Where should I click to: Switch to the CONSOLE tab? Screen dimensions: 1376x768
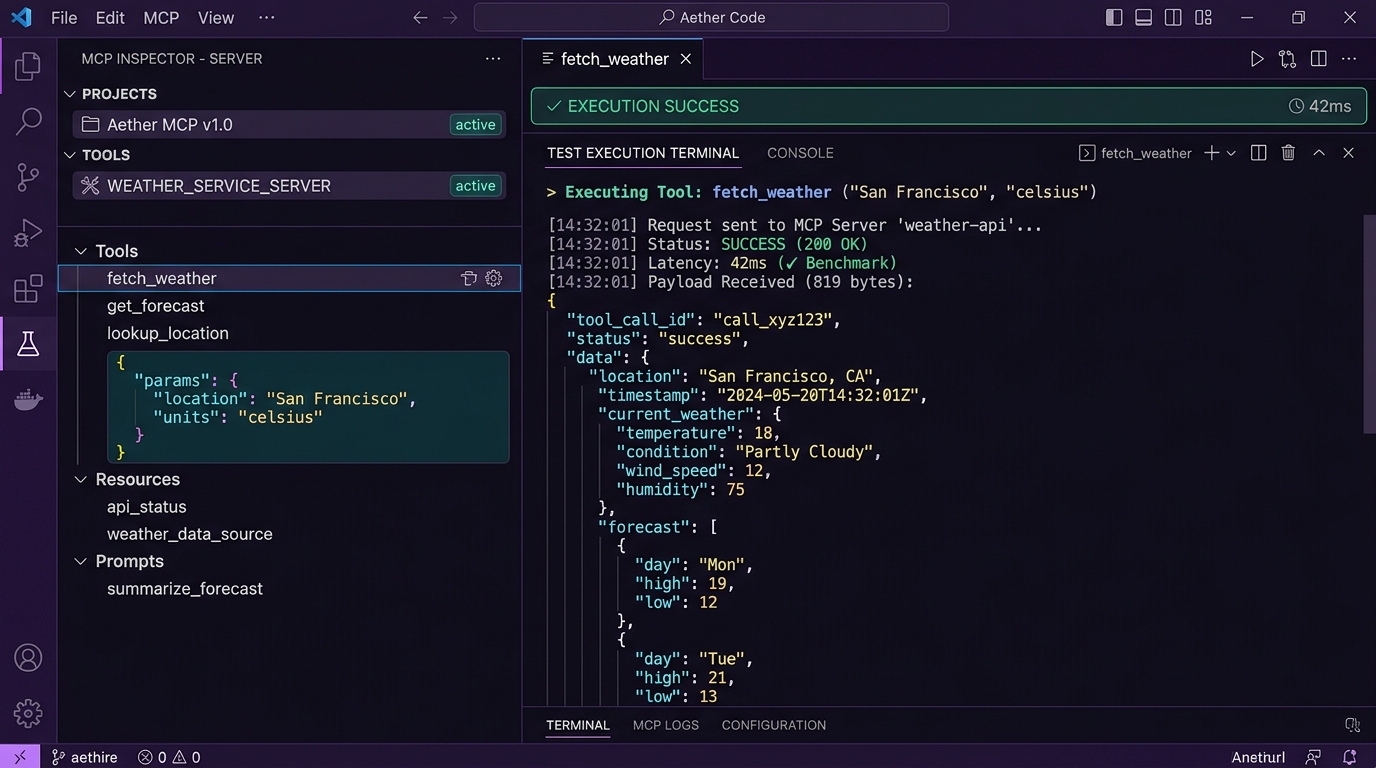point(800,153)
